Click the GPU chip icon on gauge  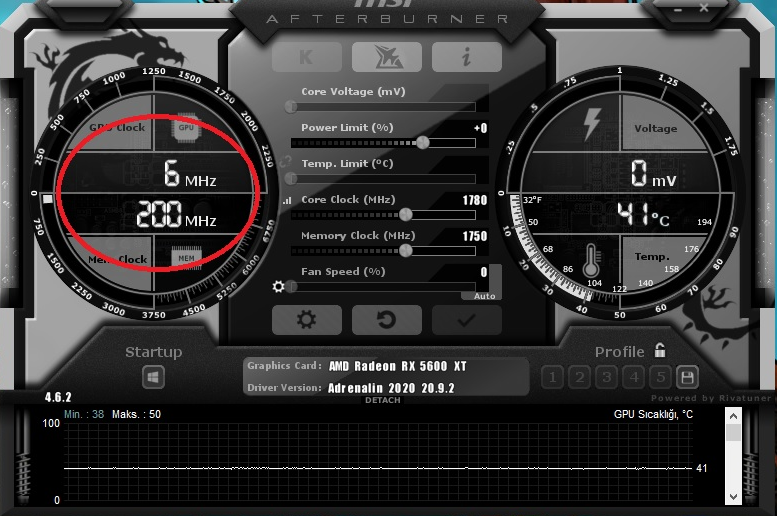(x=186, y=128)
